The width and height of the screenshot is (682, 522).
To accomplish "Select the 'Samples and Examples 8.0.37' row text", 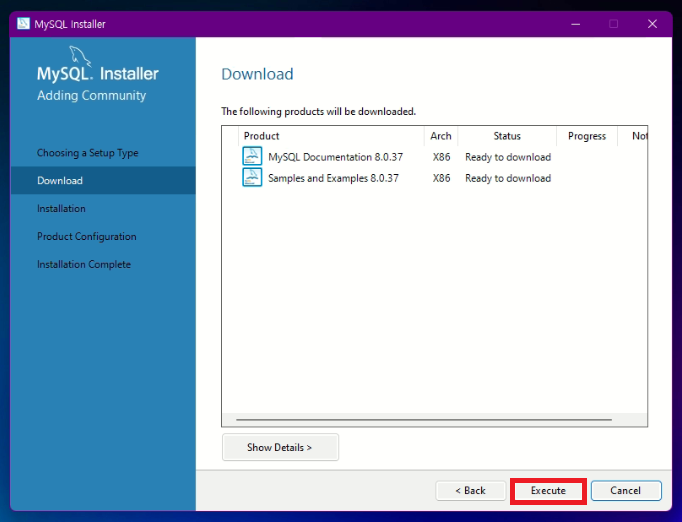I will point(333,178).
